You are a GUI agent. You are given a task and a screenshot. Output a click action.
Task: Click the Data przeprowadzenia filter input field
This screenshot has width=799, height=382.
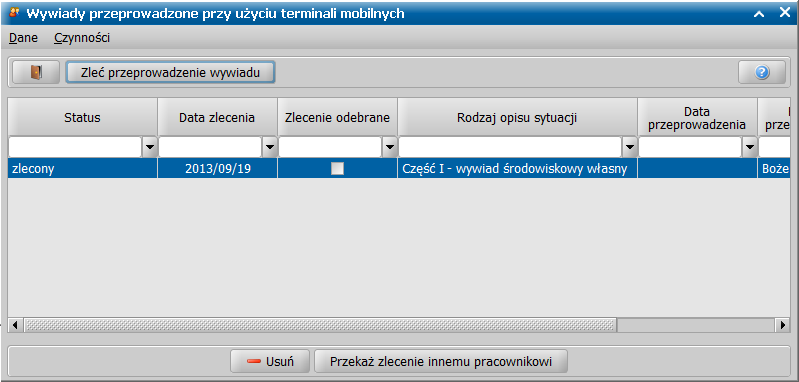(690, 147)
